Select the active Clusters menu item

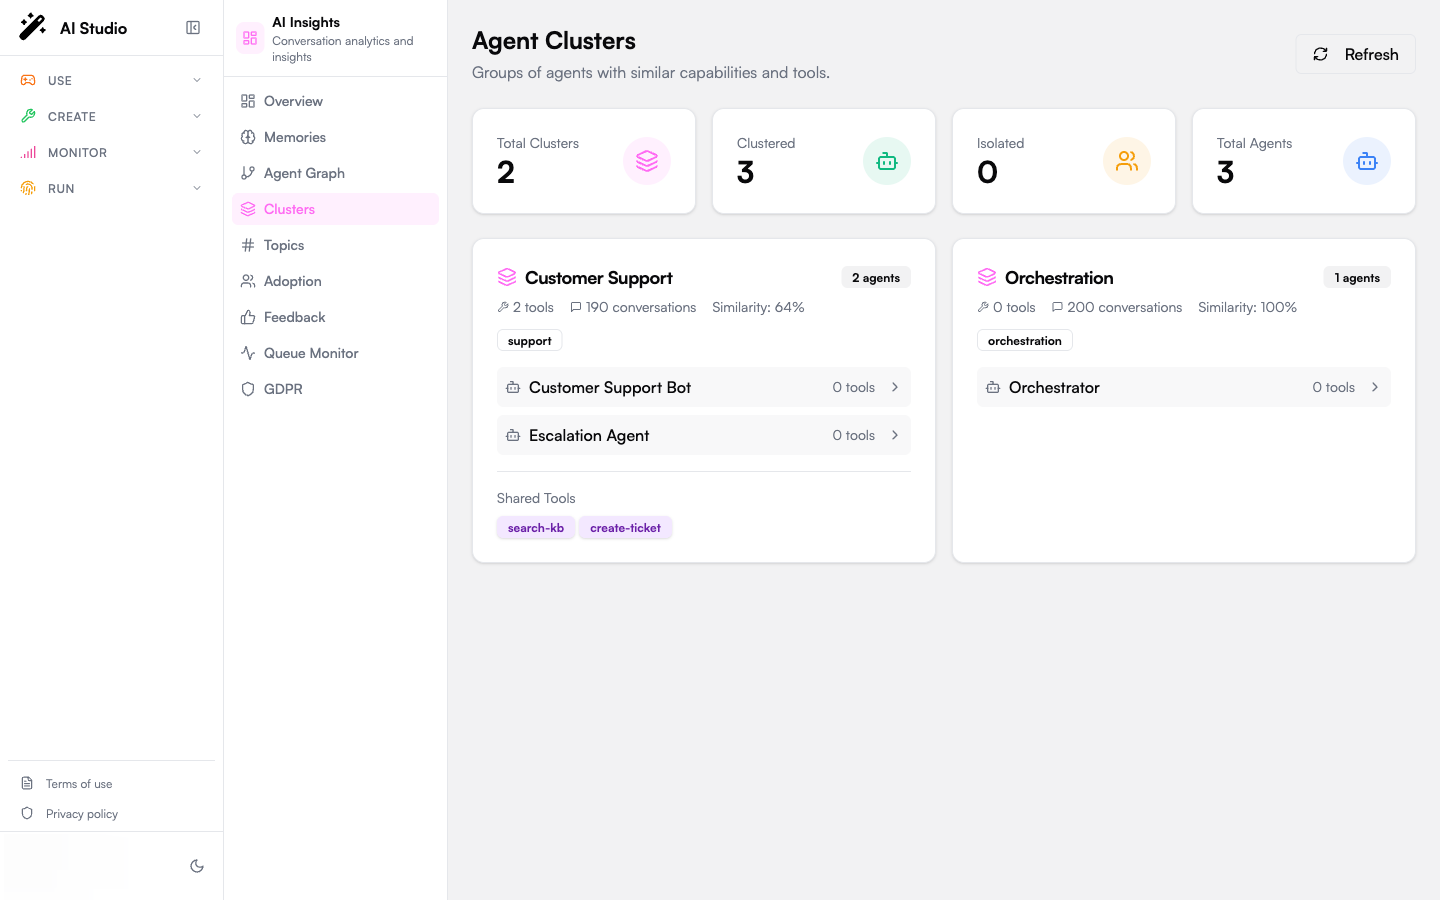[x=335, y=209]
